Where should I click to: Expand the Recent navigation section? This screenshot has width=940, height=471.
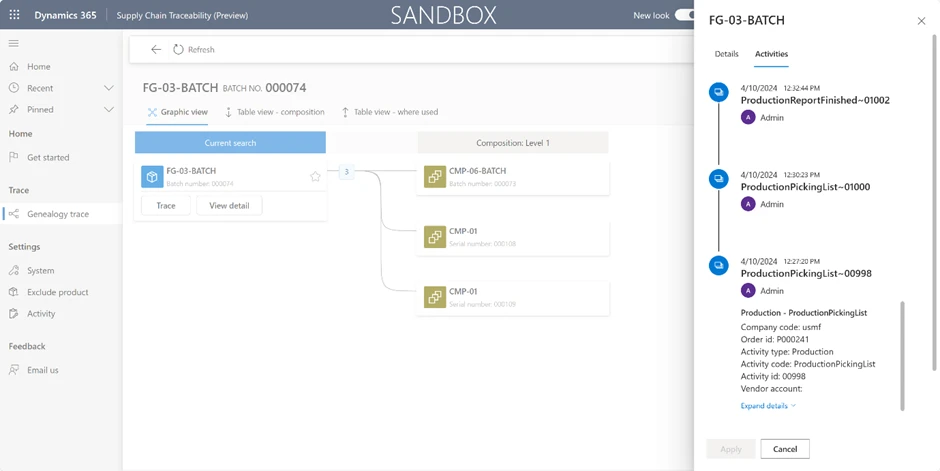(x=108, y=88)
